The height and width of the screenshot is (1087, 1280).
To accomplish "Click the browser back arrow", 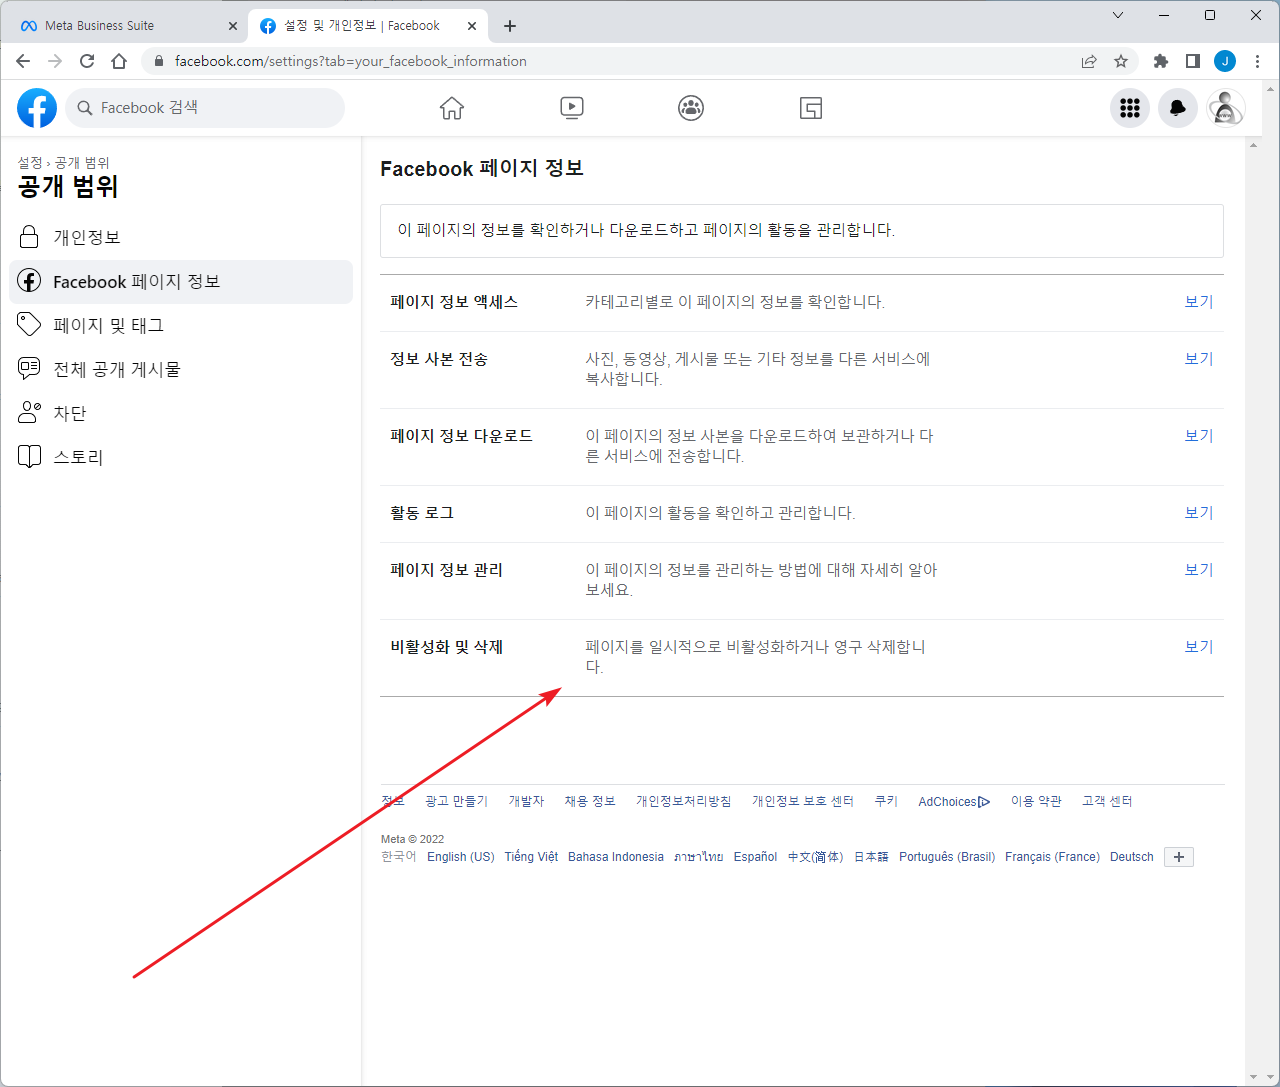I will click(x=23, y=61).
